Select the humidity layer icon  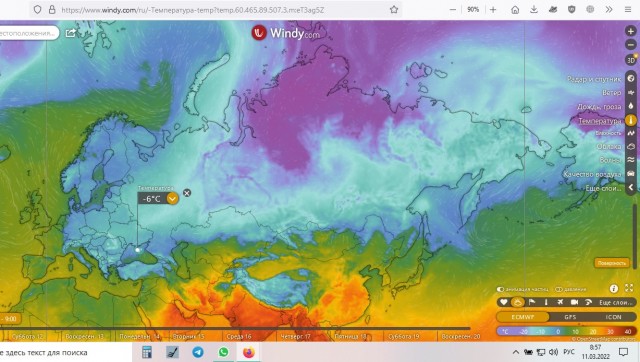[631, 133]
